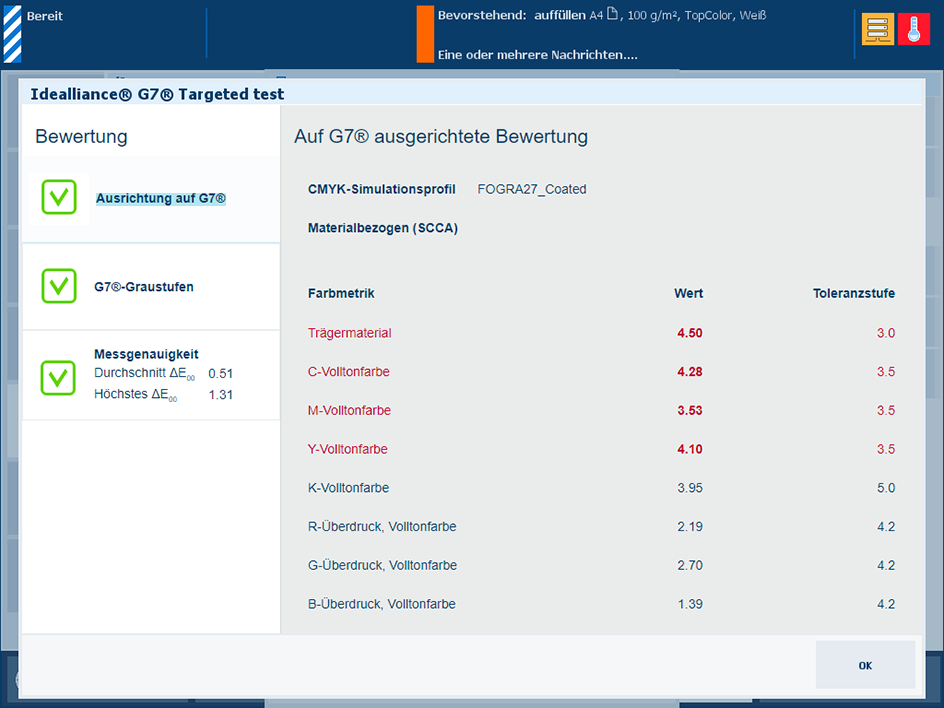Screen dimensions: 944x708
Task: Click the orange upcoming-action status bar
Action: click(425, 34)
